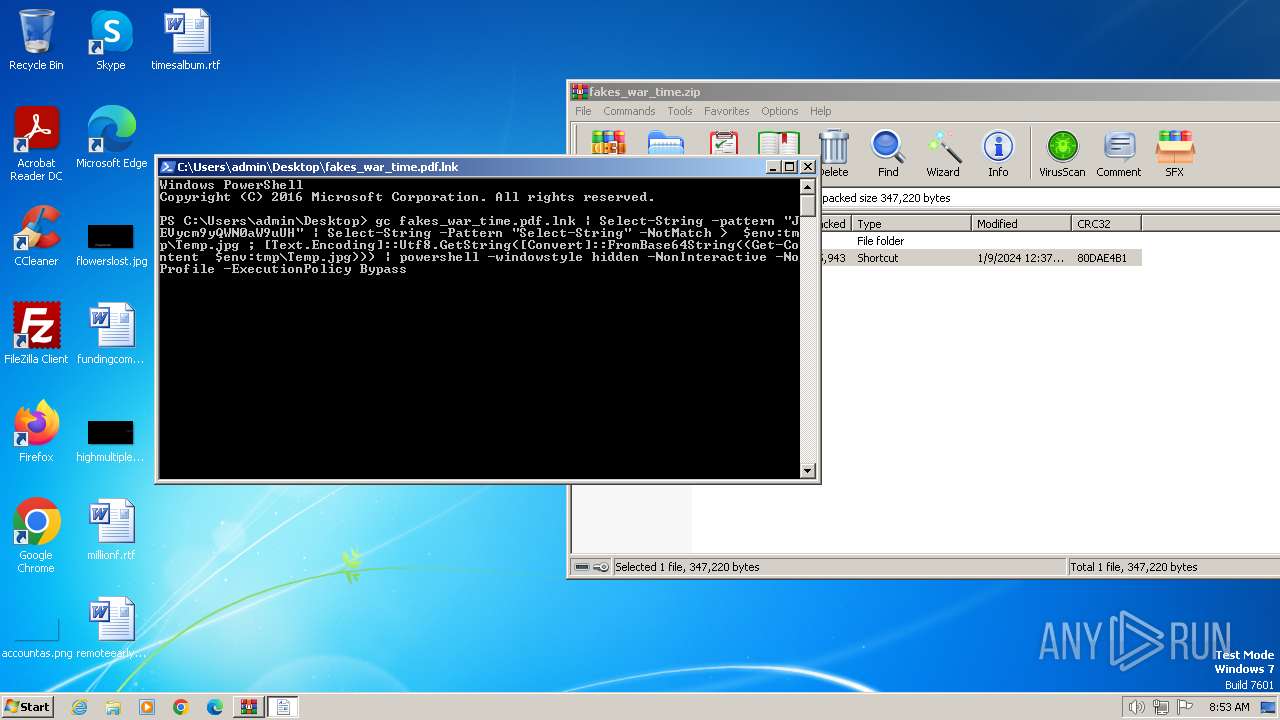
Task: Close the PowerShell window
Action: tap(807, 167)
